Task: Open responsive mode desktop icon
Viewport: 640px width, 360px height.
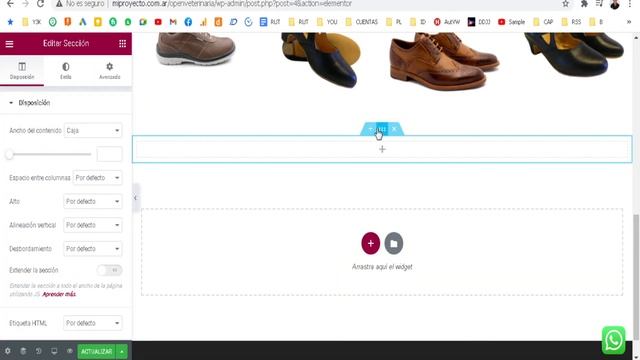Action: [54, 351]
